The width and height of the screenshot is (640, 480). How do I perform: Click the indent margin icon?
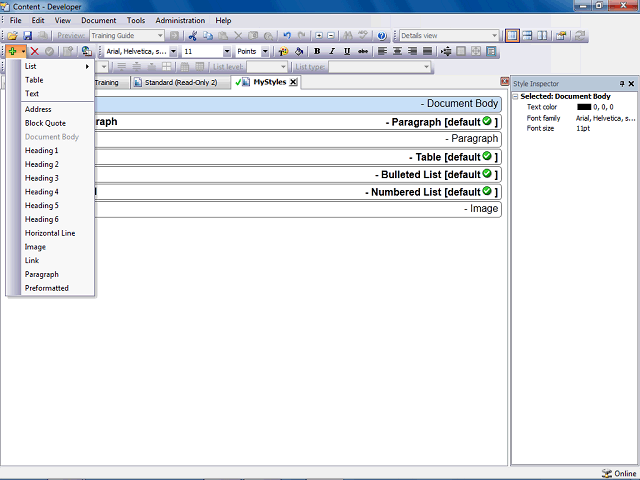pos(446,51)
